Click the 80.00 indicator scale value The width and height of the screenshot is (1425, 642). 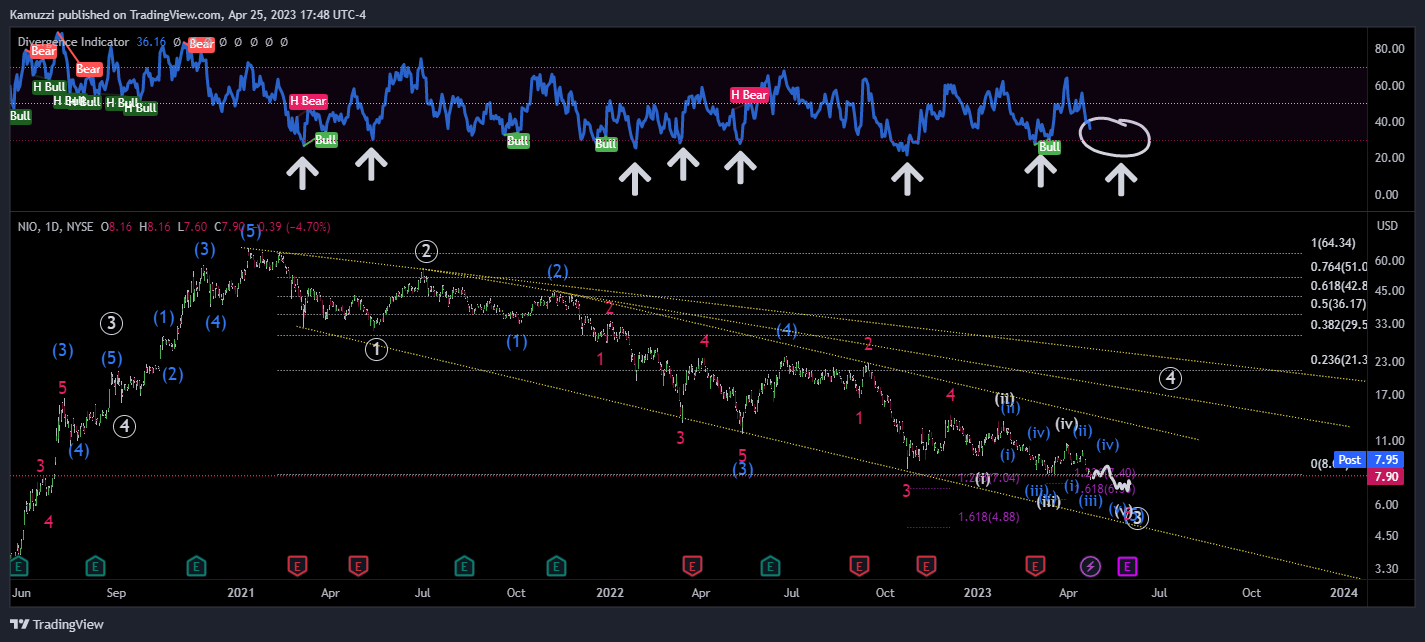tap(1390, 48)
